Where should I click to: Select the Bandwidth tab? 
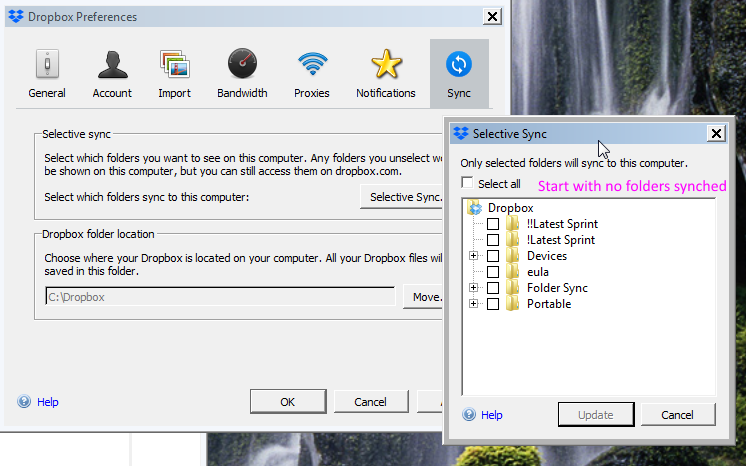242,74
